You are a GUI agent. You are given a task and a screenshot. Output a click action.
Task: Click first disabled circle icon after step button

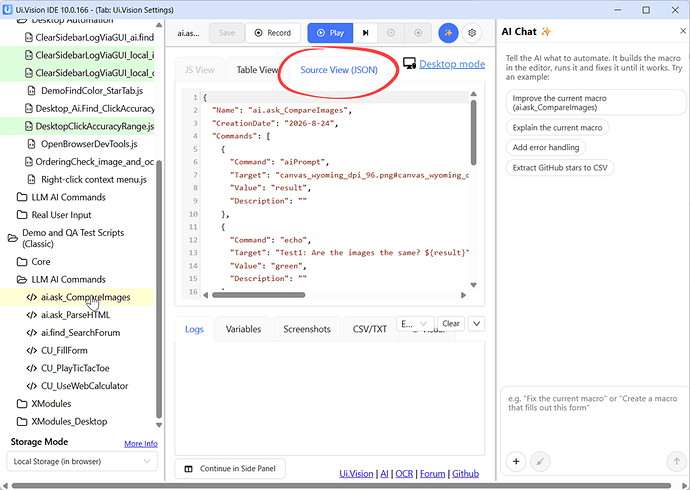[x=391, y=33]
